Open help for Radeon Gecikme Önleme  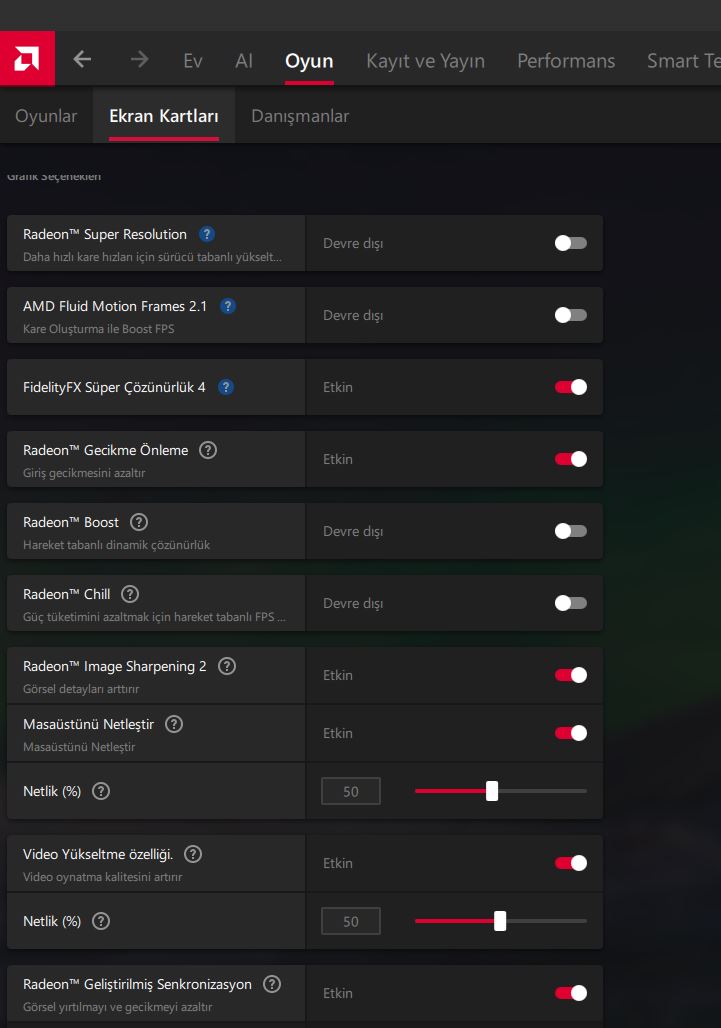click(208, 450)
